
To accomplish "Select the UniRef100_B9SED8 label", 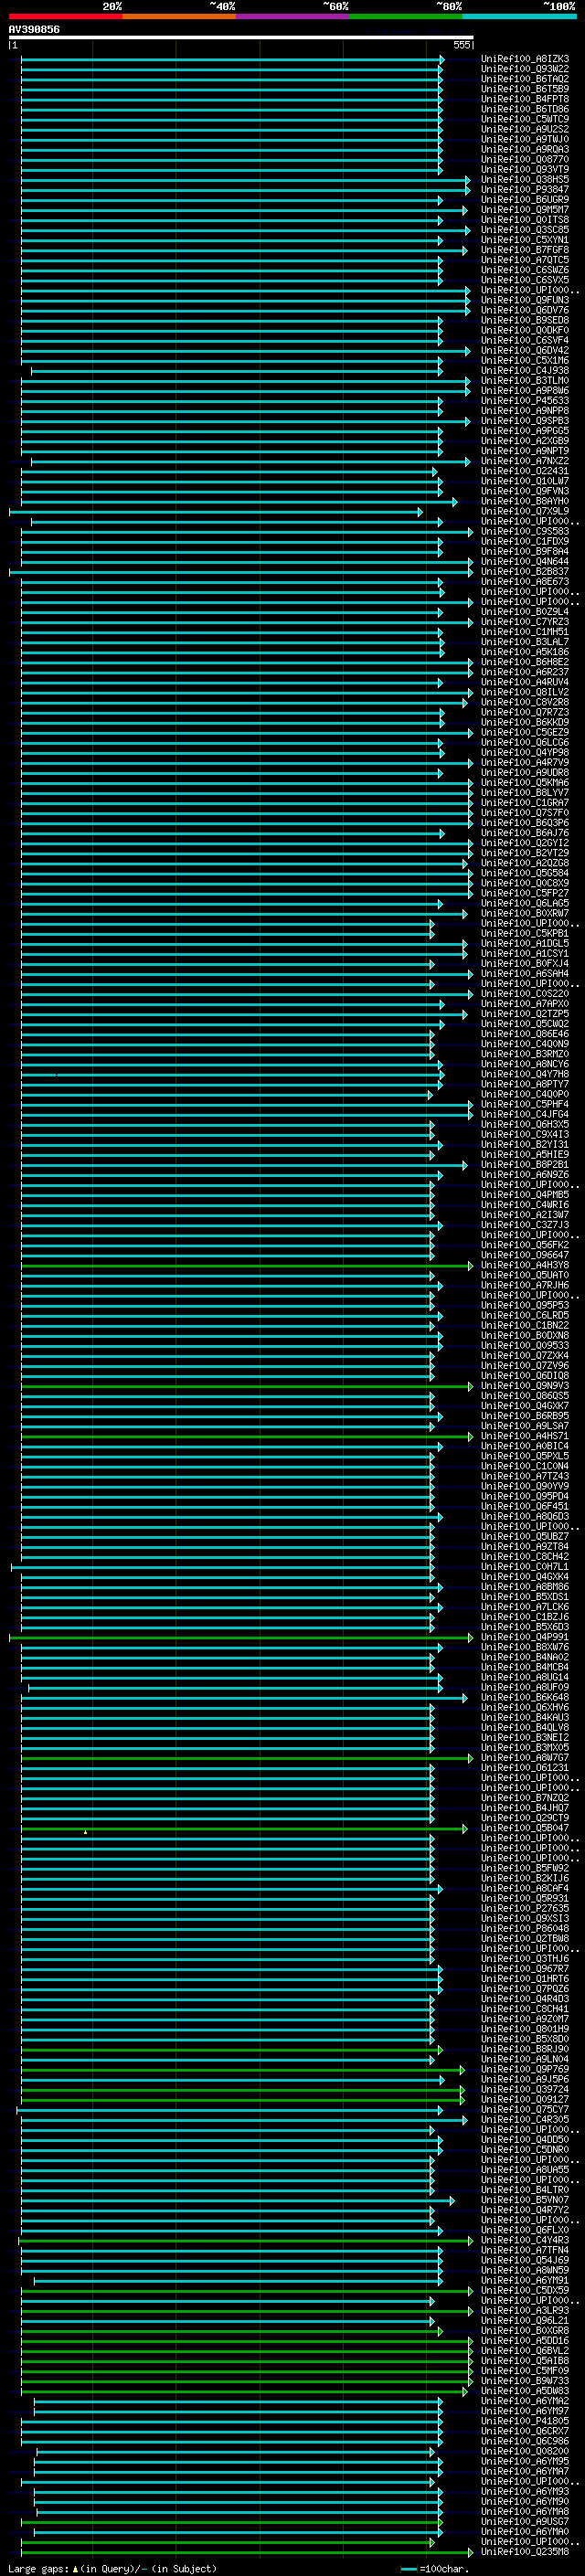I will [525, 320].
